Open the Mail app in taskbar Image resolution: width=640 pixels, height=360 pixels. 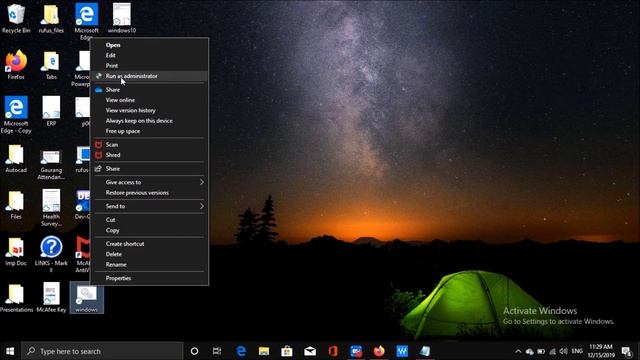click(310, 351)
